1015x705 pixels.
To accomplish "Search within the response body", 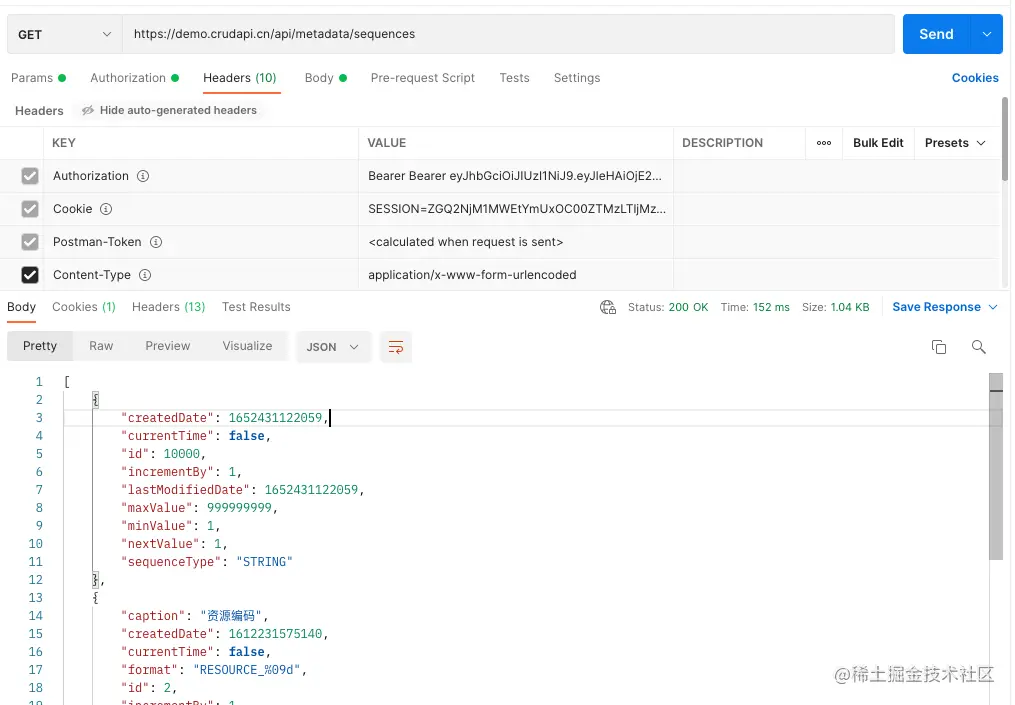I will tap(979, 347).
